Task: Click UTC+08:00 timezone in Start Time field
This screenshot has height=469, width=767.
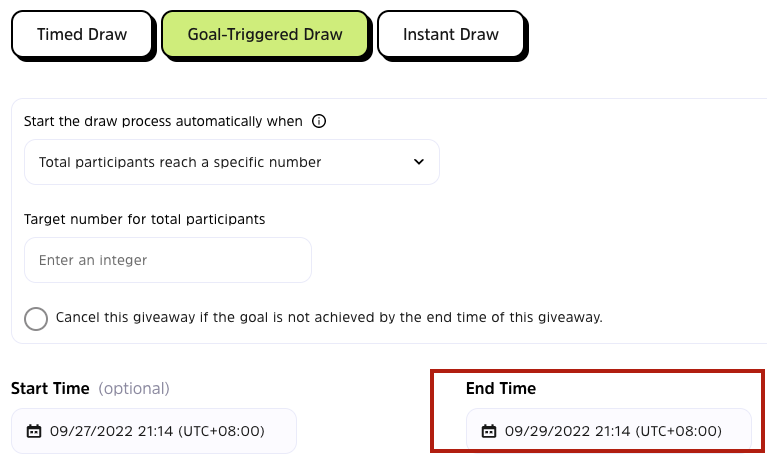Action: [x=221, y=432]
